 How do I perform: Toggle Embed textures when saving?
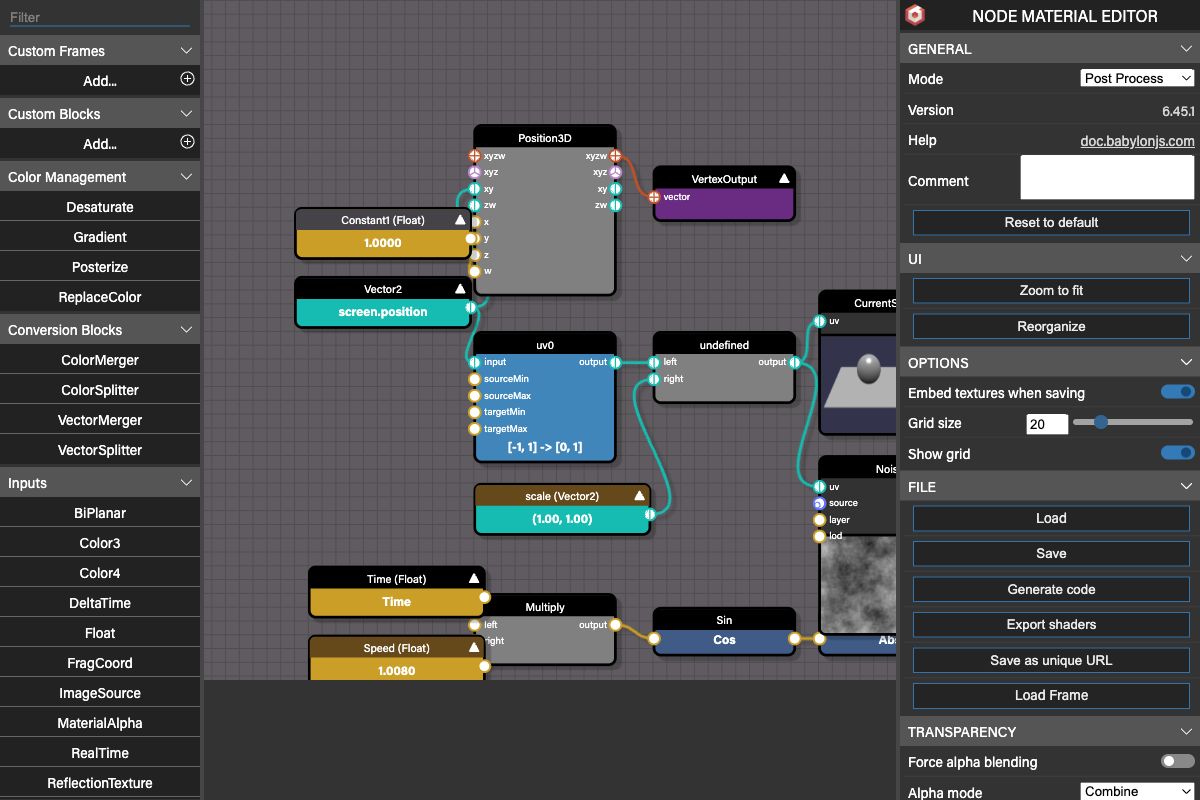[1177, 392]
